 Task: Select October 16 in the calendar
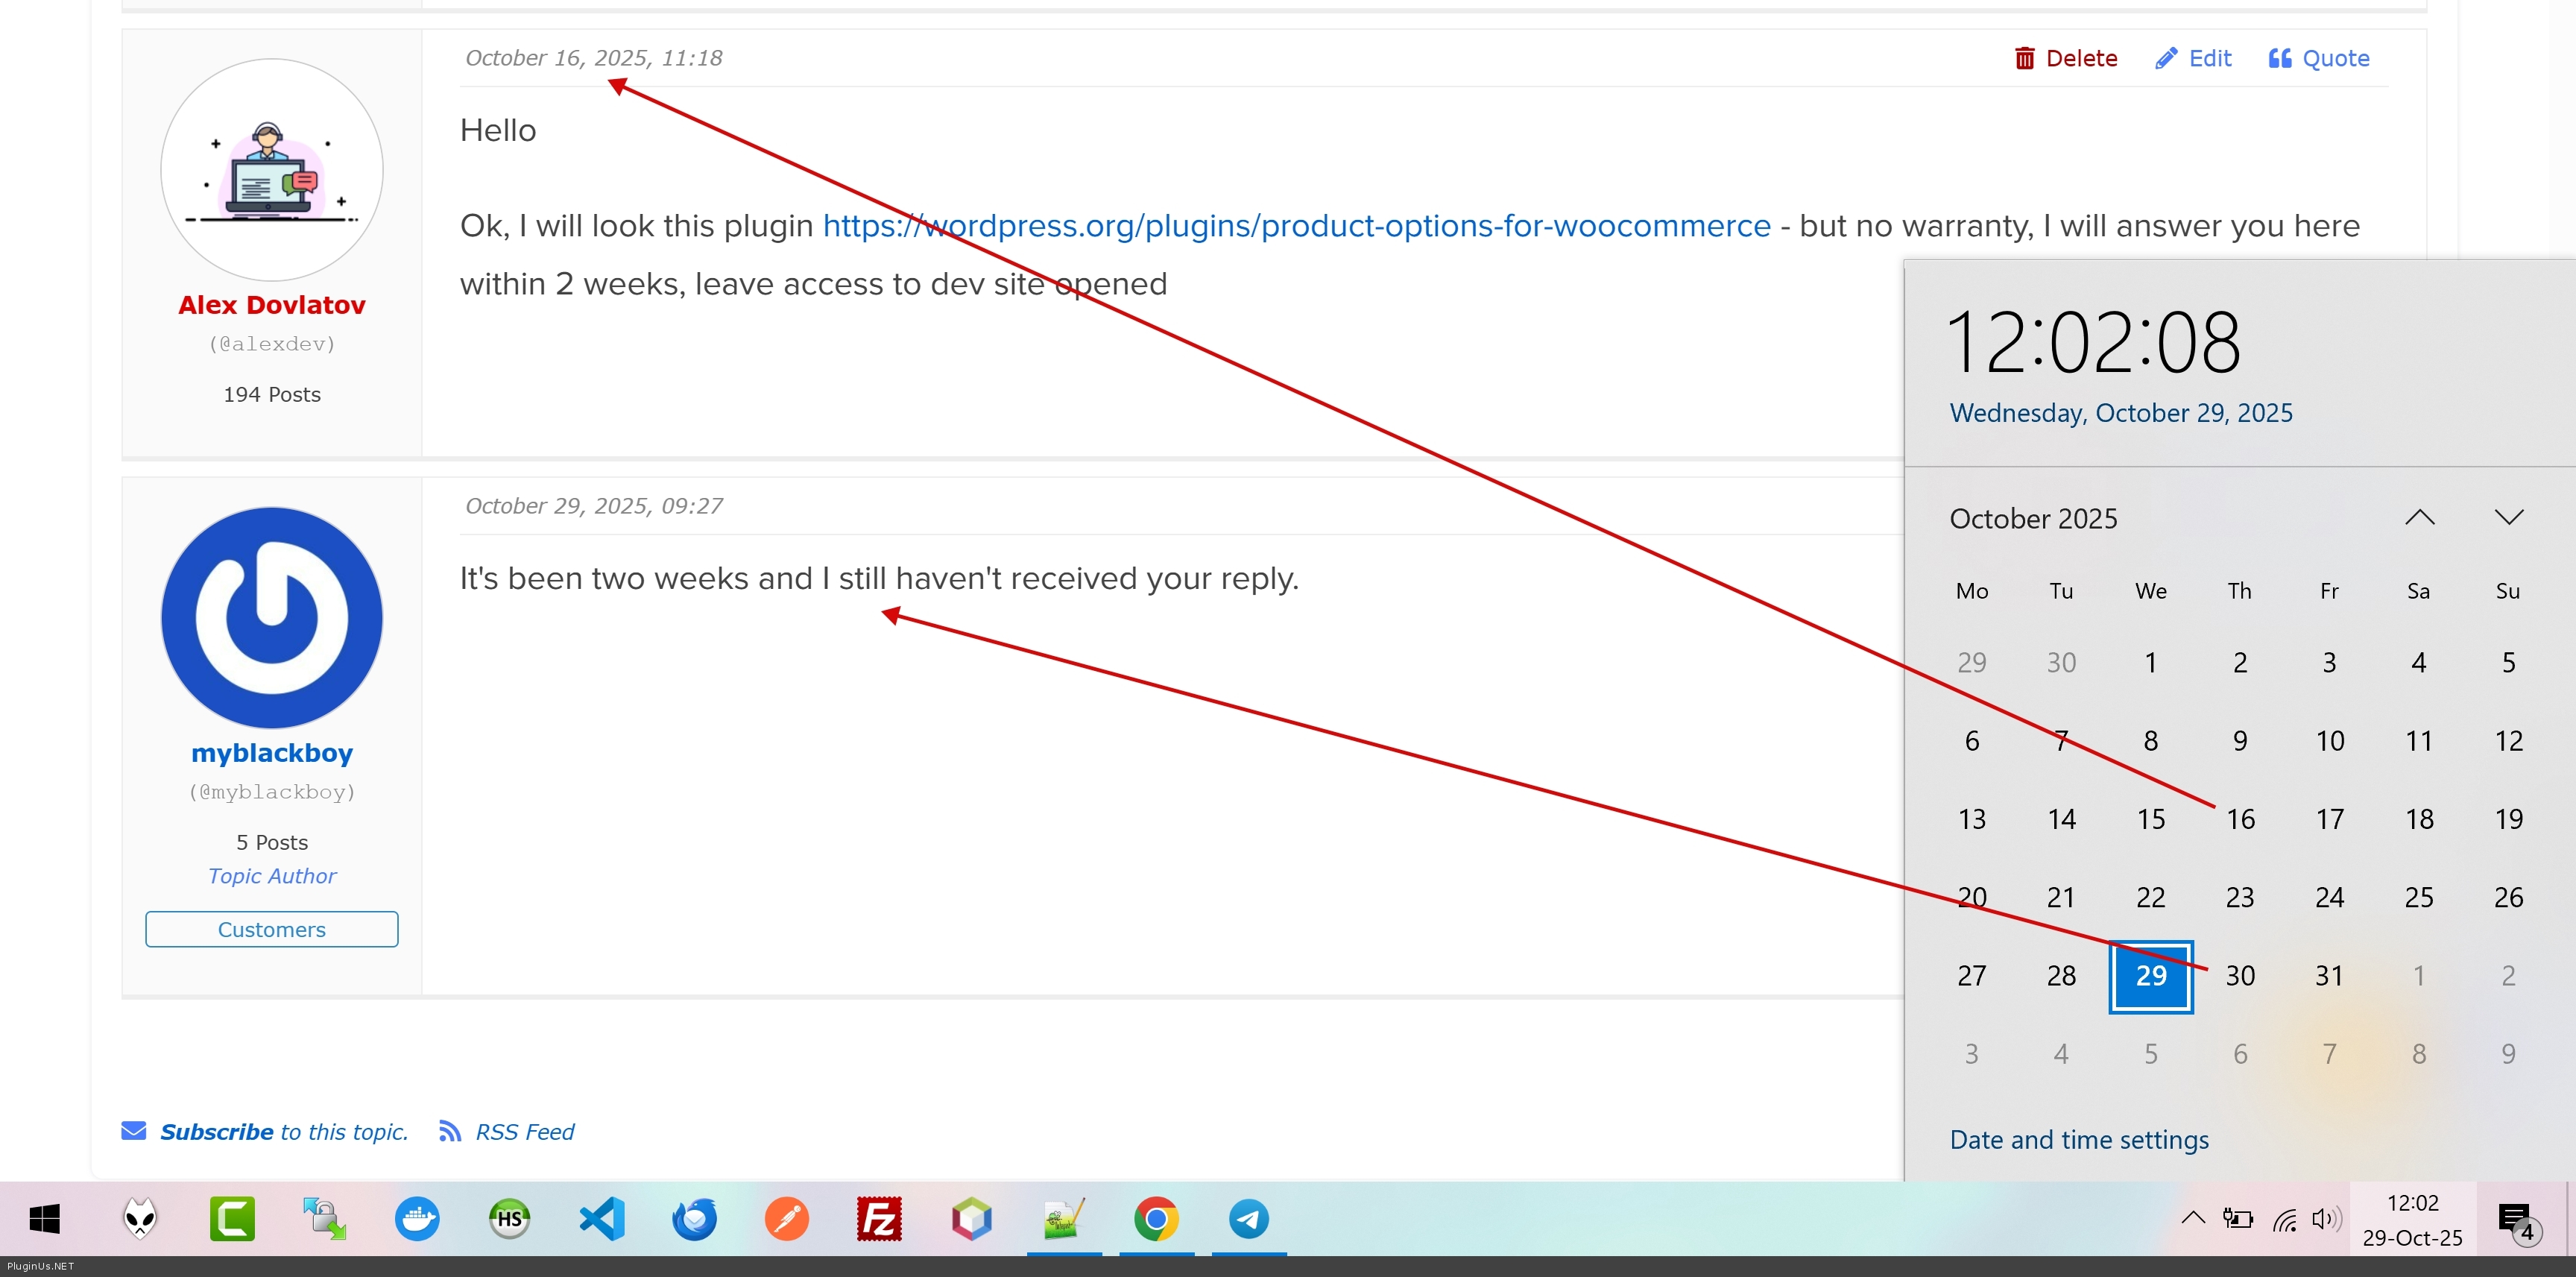pos(2240,819)
